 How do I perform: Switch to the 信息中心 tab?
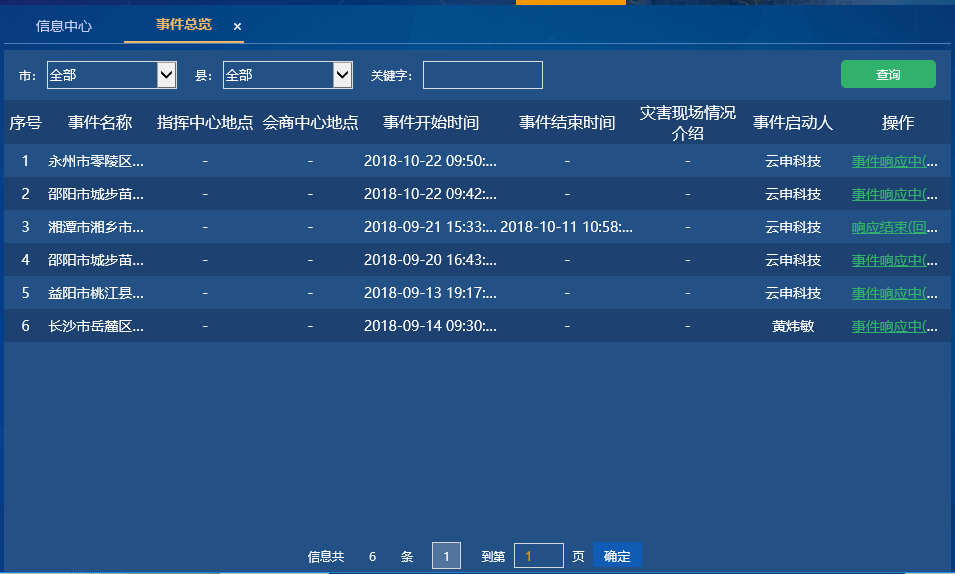64,26
